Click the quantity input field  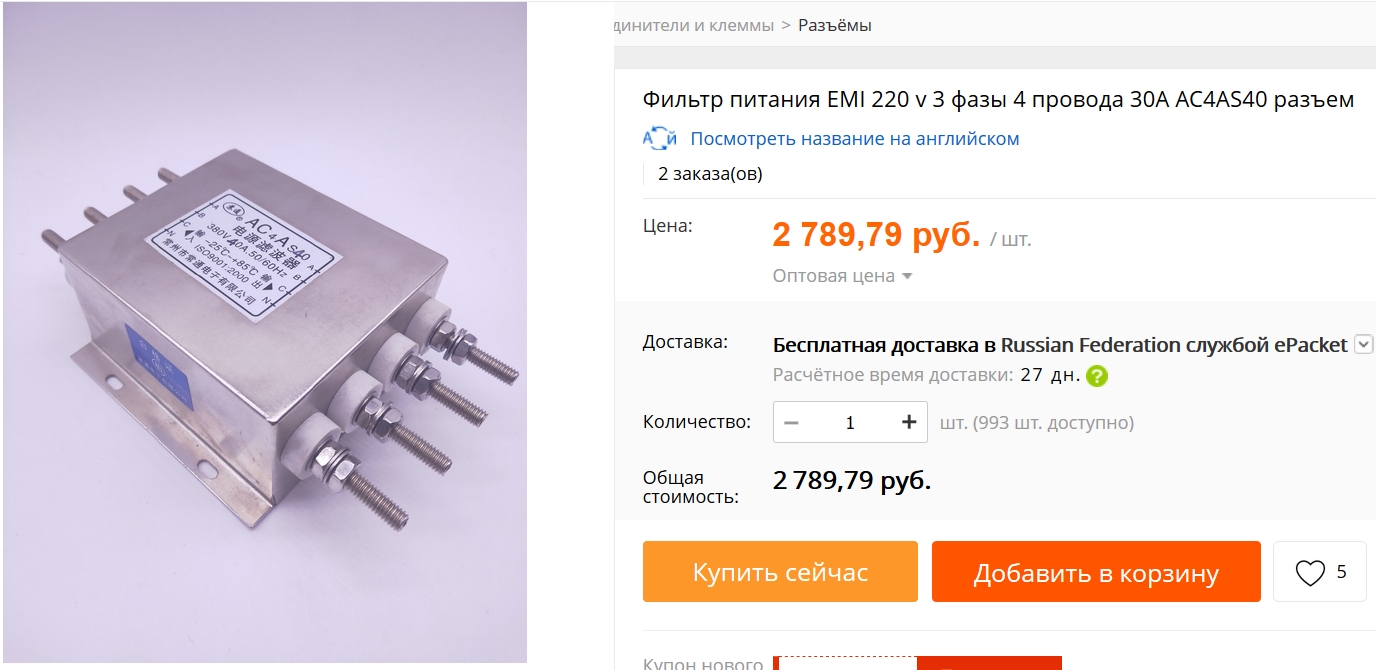[x=850, y=422]
